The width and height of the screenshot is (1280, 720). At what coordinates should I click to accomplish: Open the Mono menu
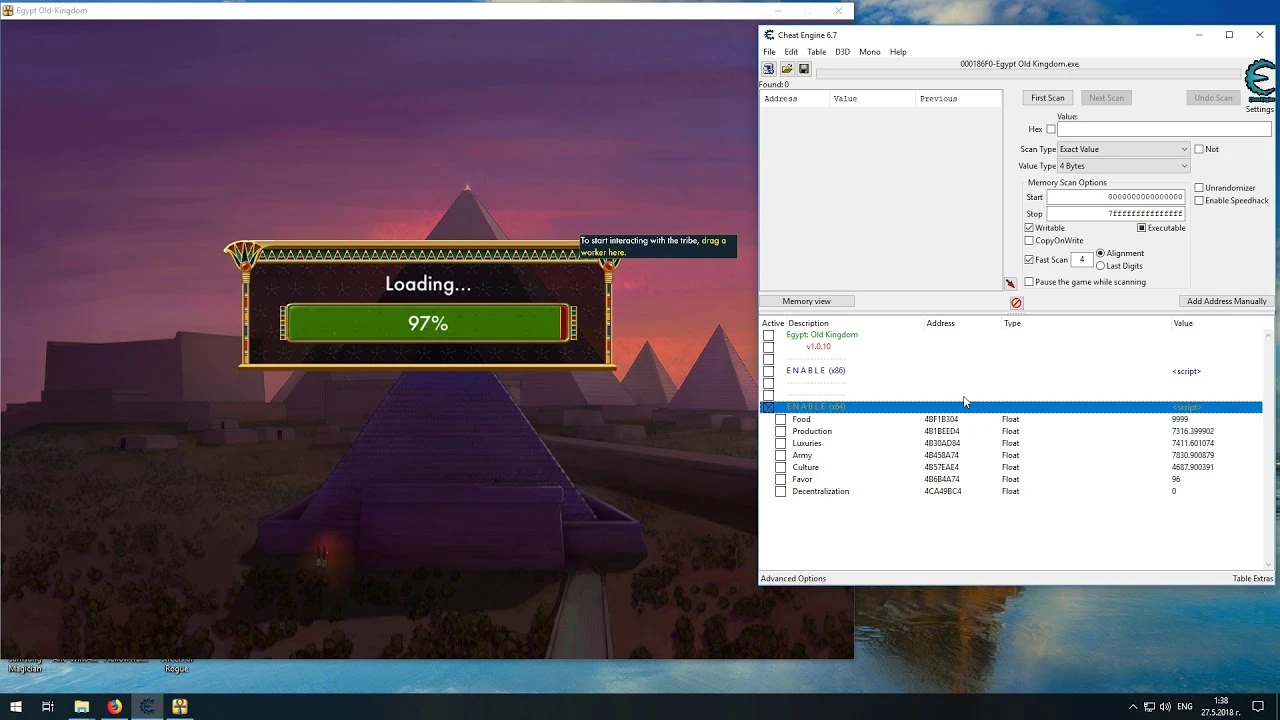869,51
